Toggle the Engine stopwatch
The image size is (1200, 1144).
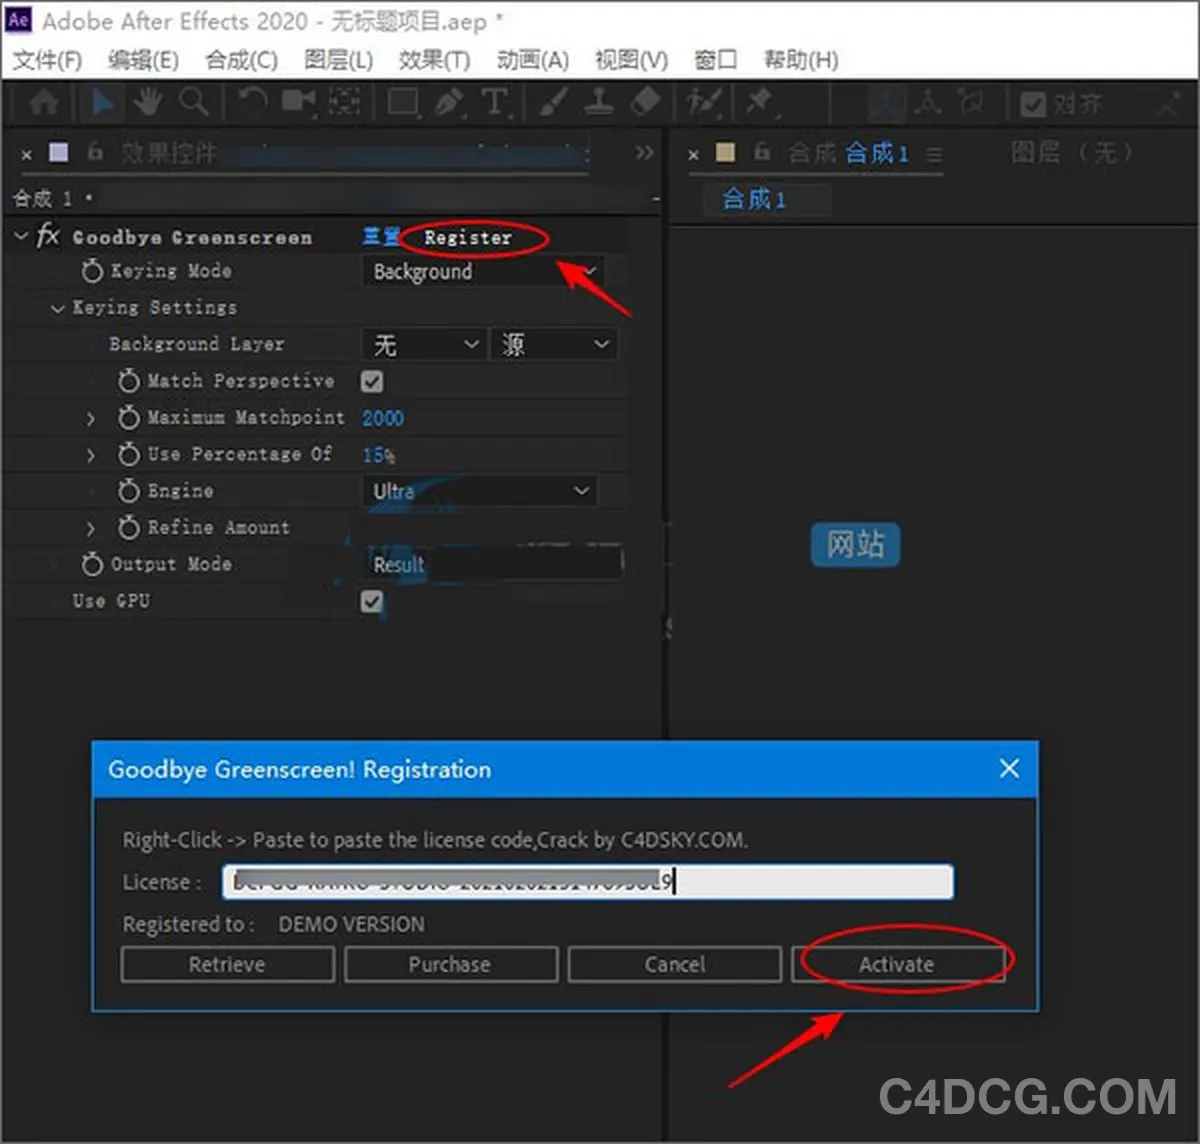tap(128, 491)
